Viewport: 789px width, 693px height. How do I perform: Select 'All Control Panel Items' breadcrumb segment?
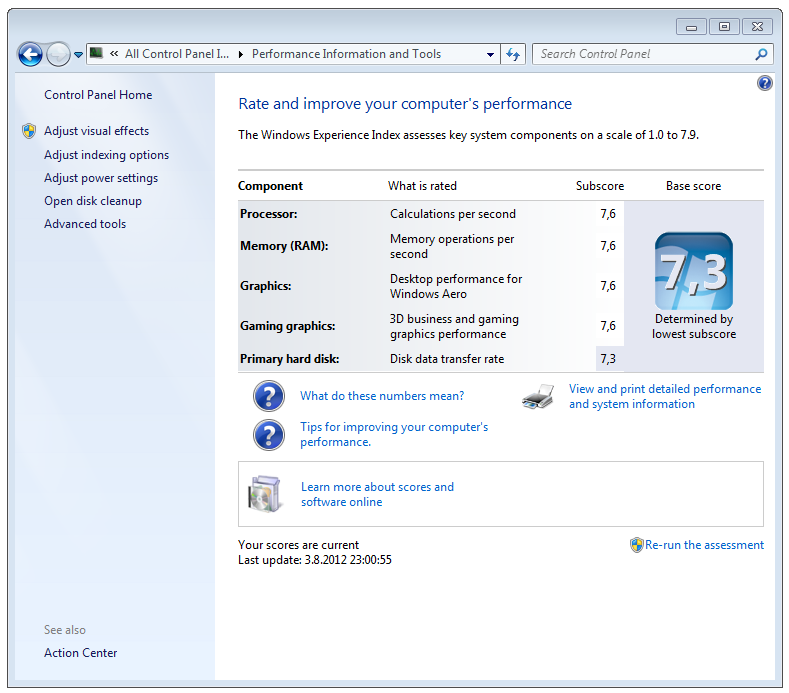176,55
